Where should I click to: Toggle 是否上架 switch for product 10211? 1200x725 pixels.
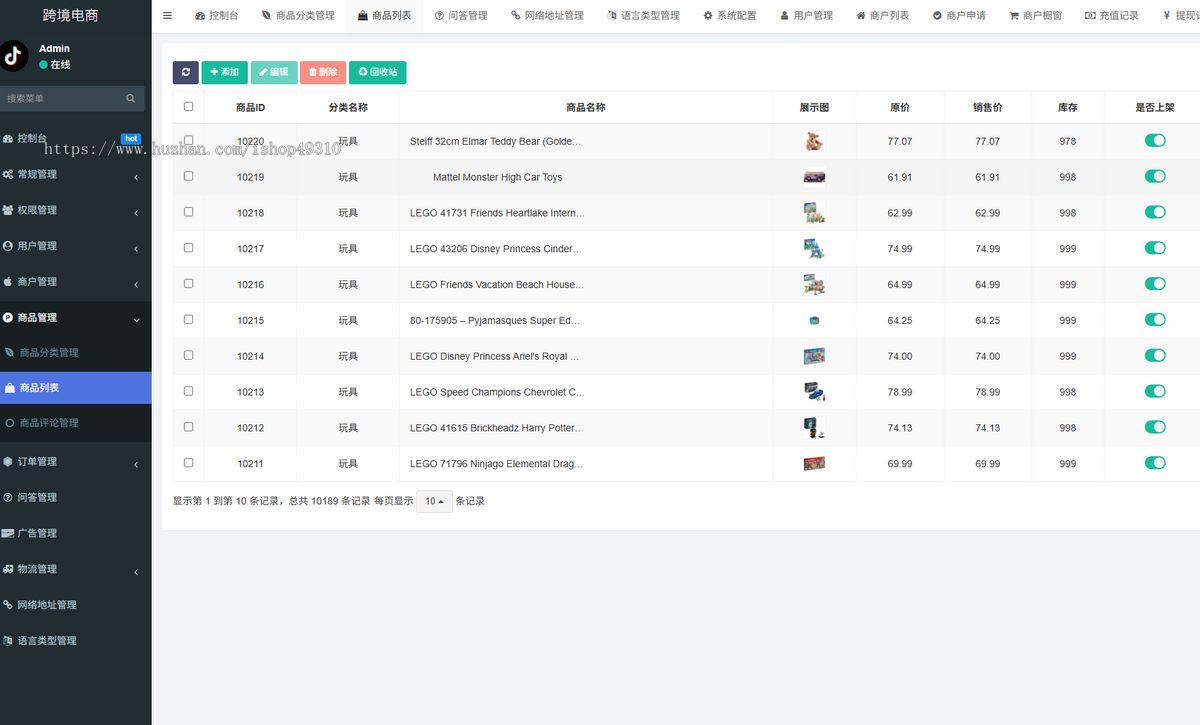[1155, 463]
